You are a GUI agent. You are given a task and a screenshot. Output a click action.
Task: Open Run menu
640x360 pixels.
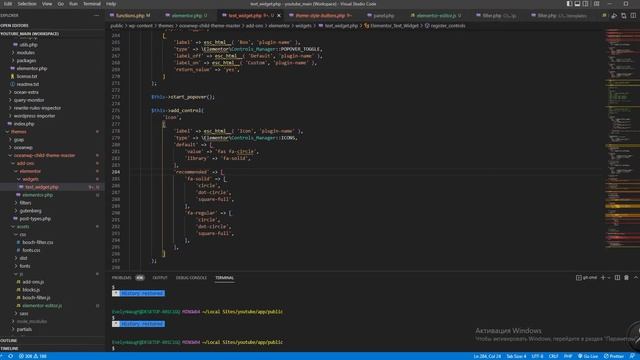coord(73,4)
